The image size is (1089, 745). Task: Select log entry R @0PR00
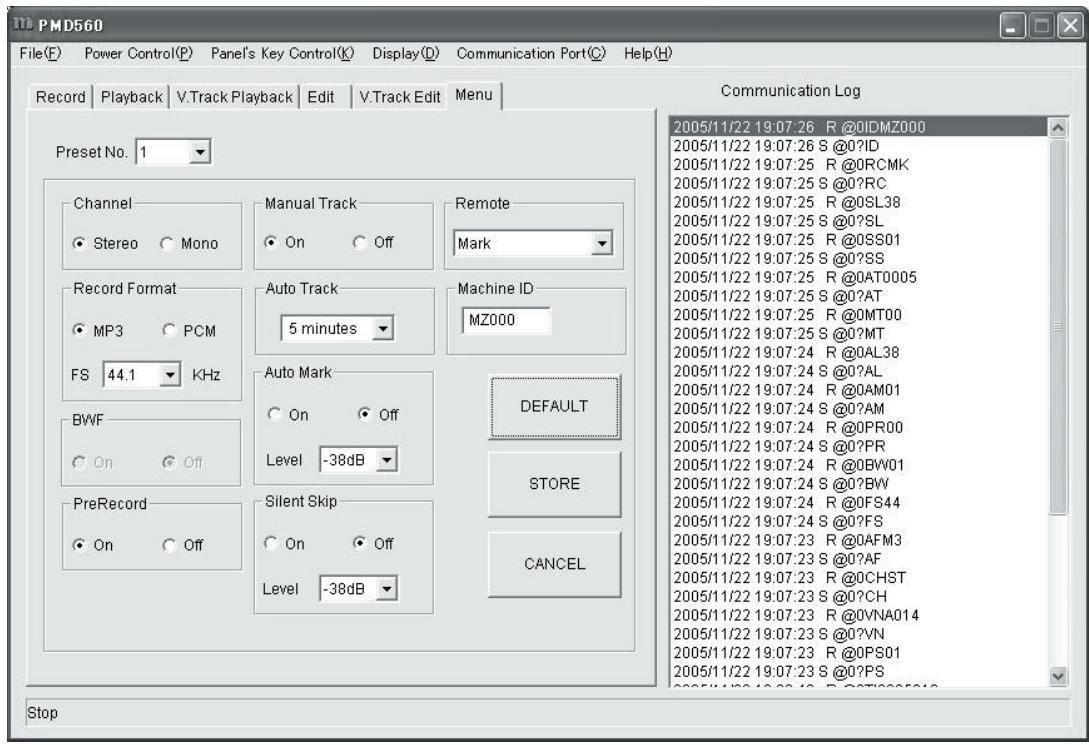(859, 427)
